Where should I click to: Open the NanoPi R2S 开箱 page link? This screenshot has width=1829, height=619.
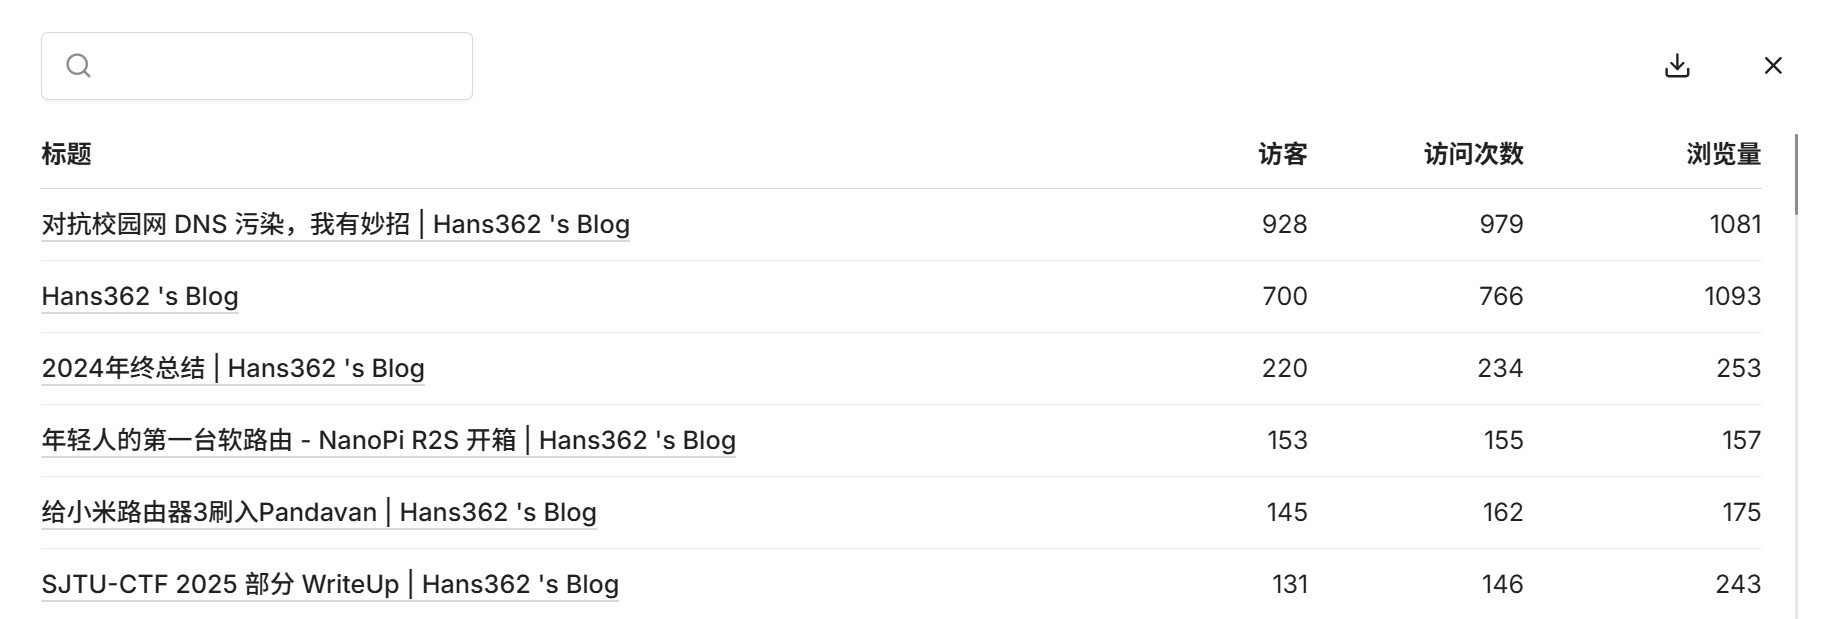click(388, 440)
